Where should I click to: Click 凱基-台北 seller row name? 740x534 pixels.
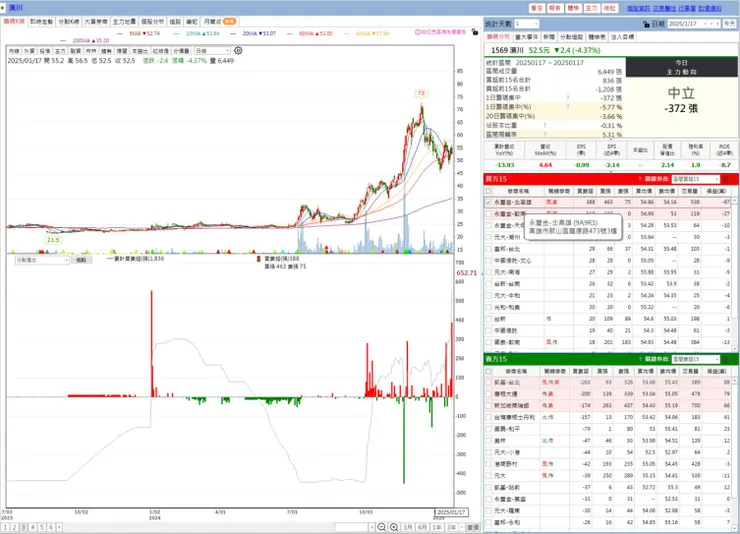tap(507, 383)
